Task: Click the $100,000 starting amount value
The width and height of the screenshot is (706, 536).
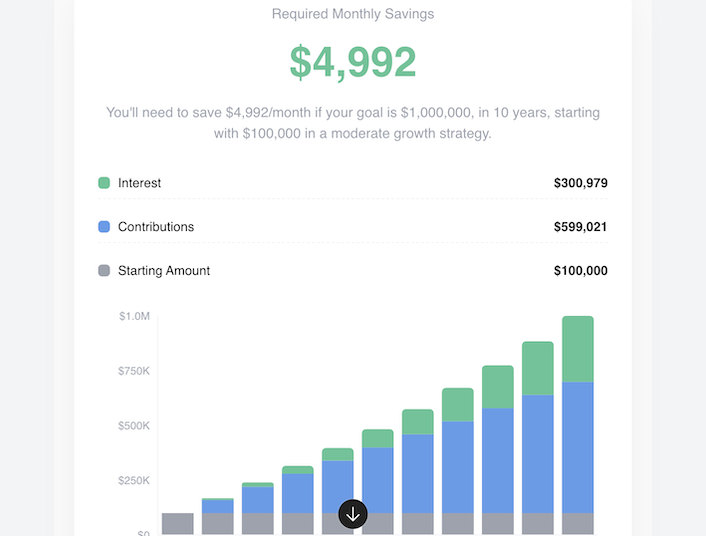Action: [580, 271]
